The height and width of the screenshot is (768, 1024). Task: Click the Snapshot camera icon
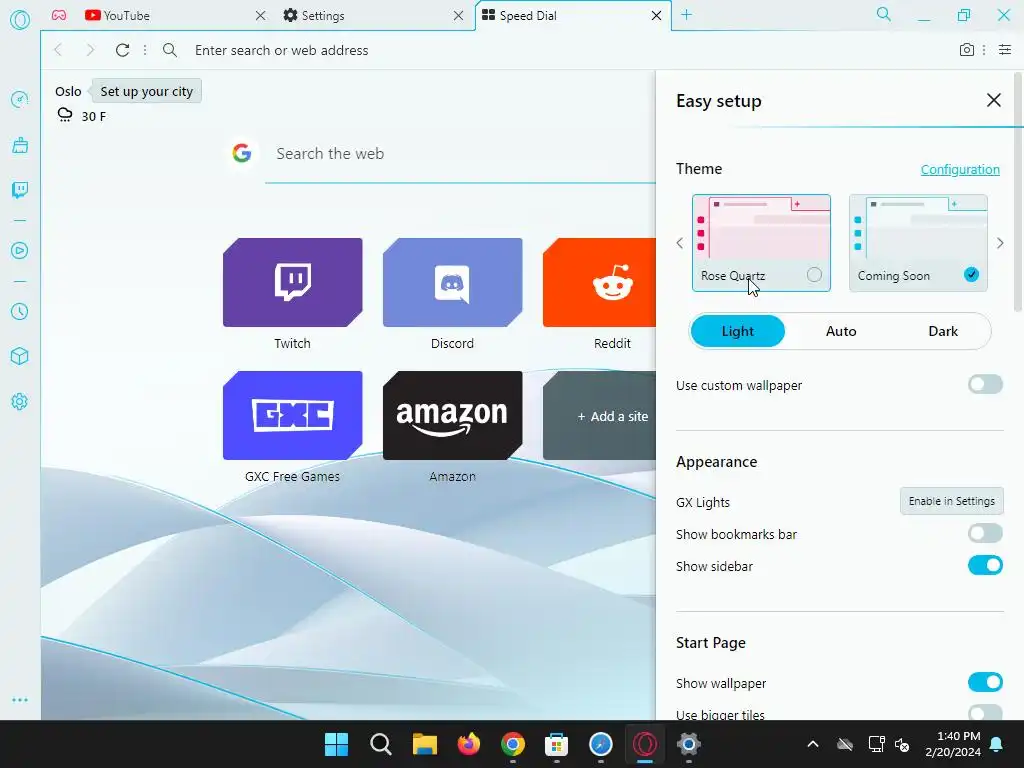[x=967, y=50]
